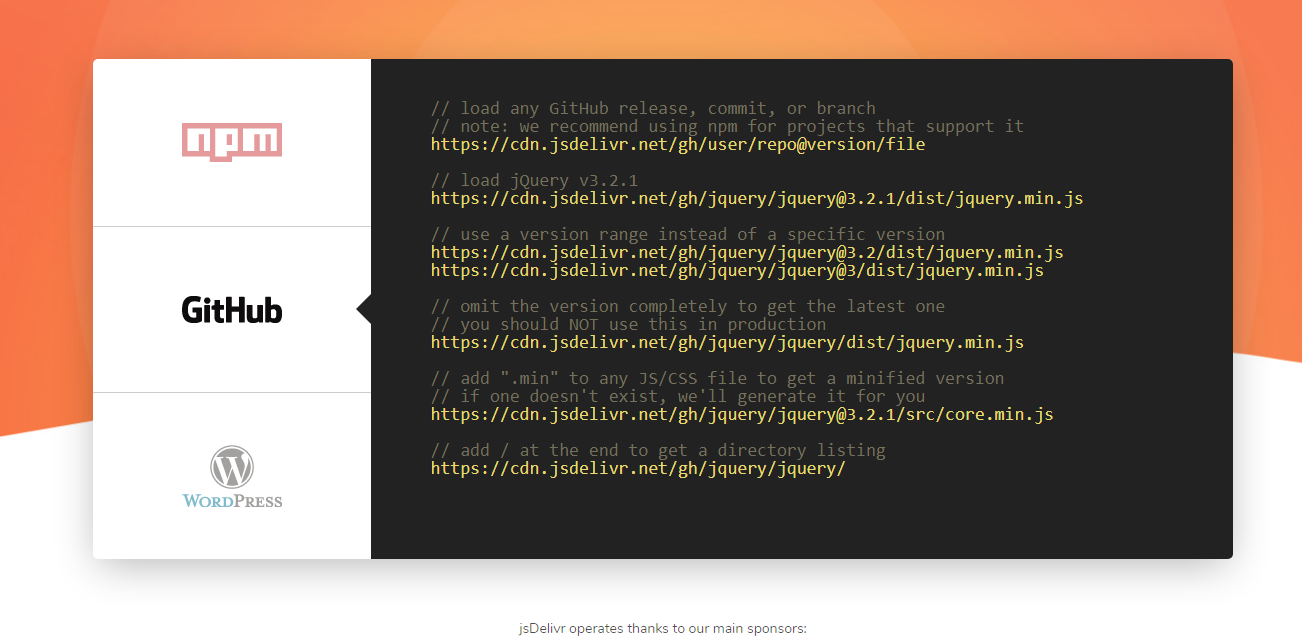Click the gh/user/repo@version/file URL
Screen dimensions: 1302x638
[678, 144]
